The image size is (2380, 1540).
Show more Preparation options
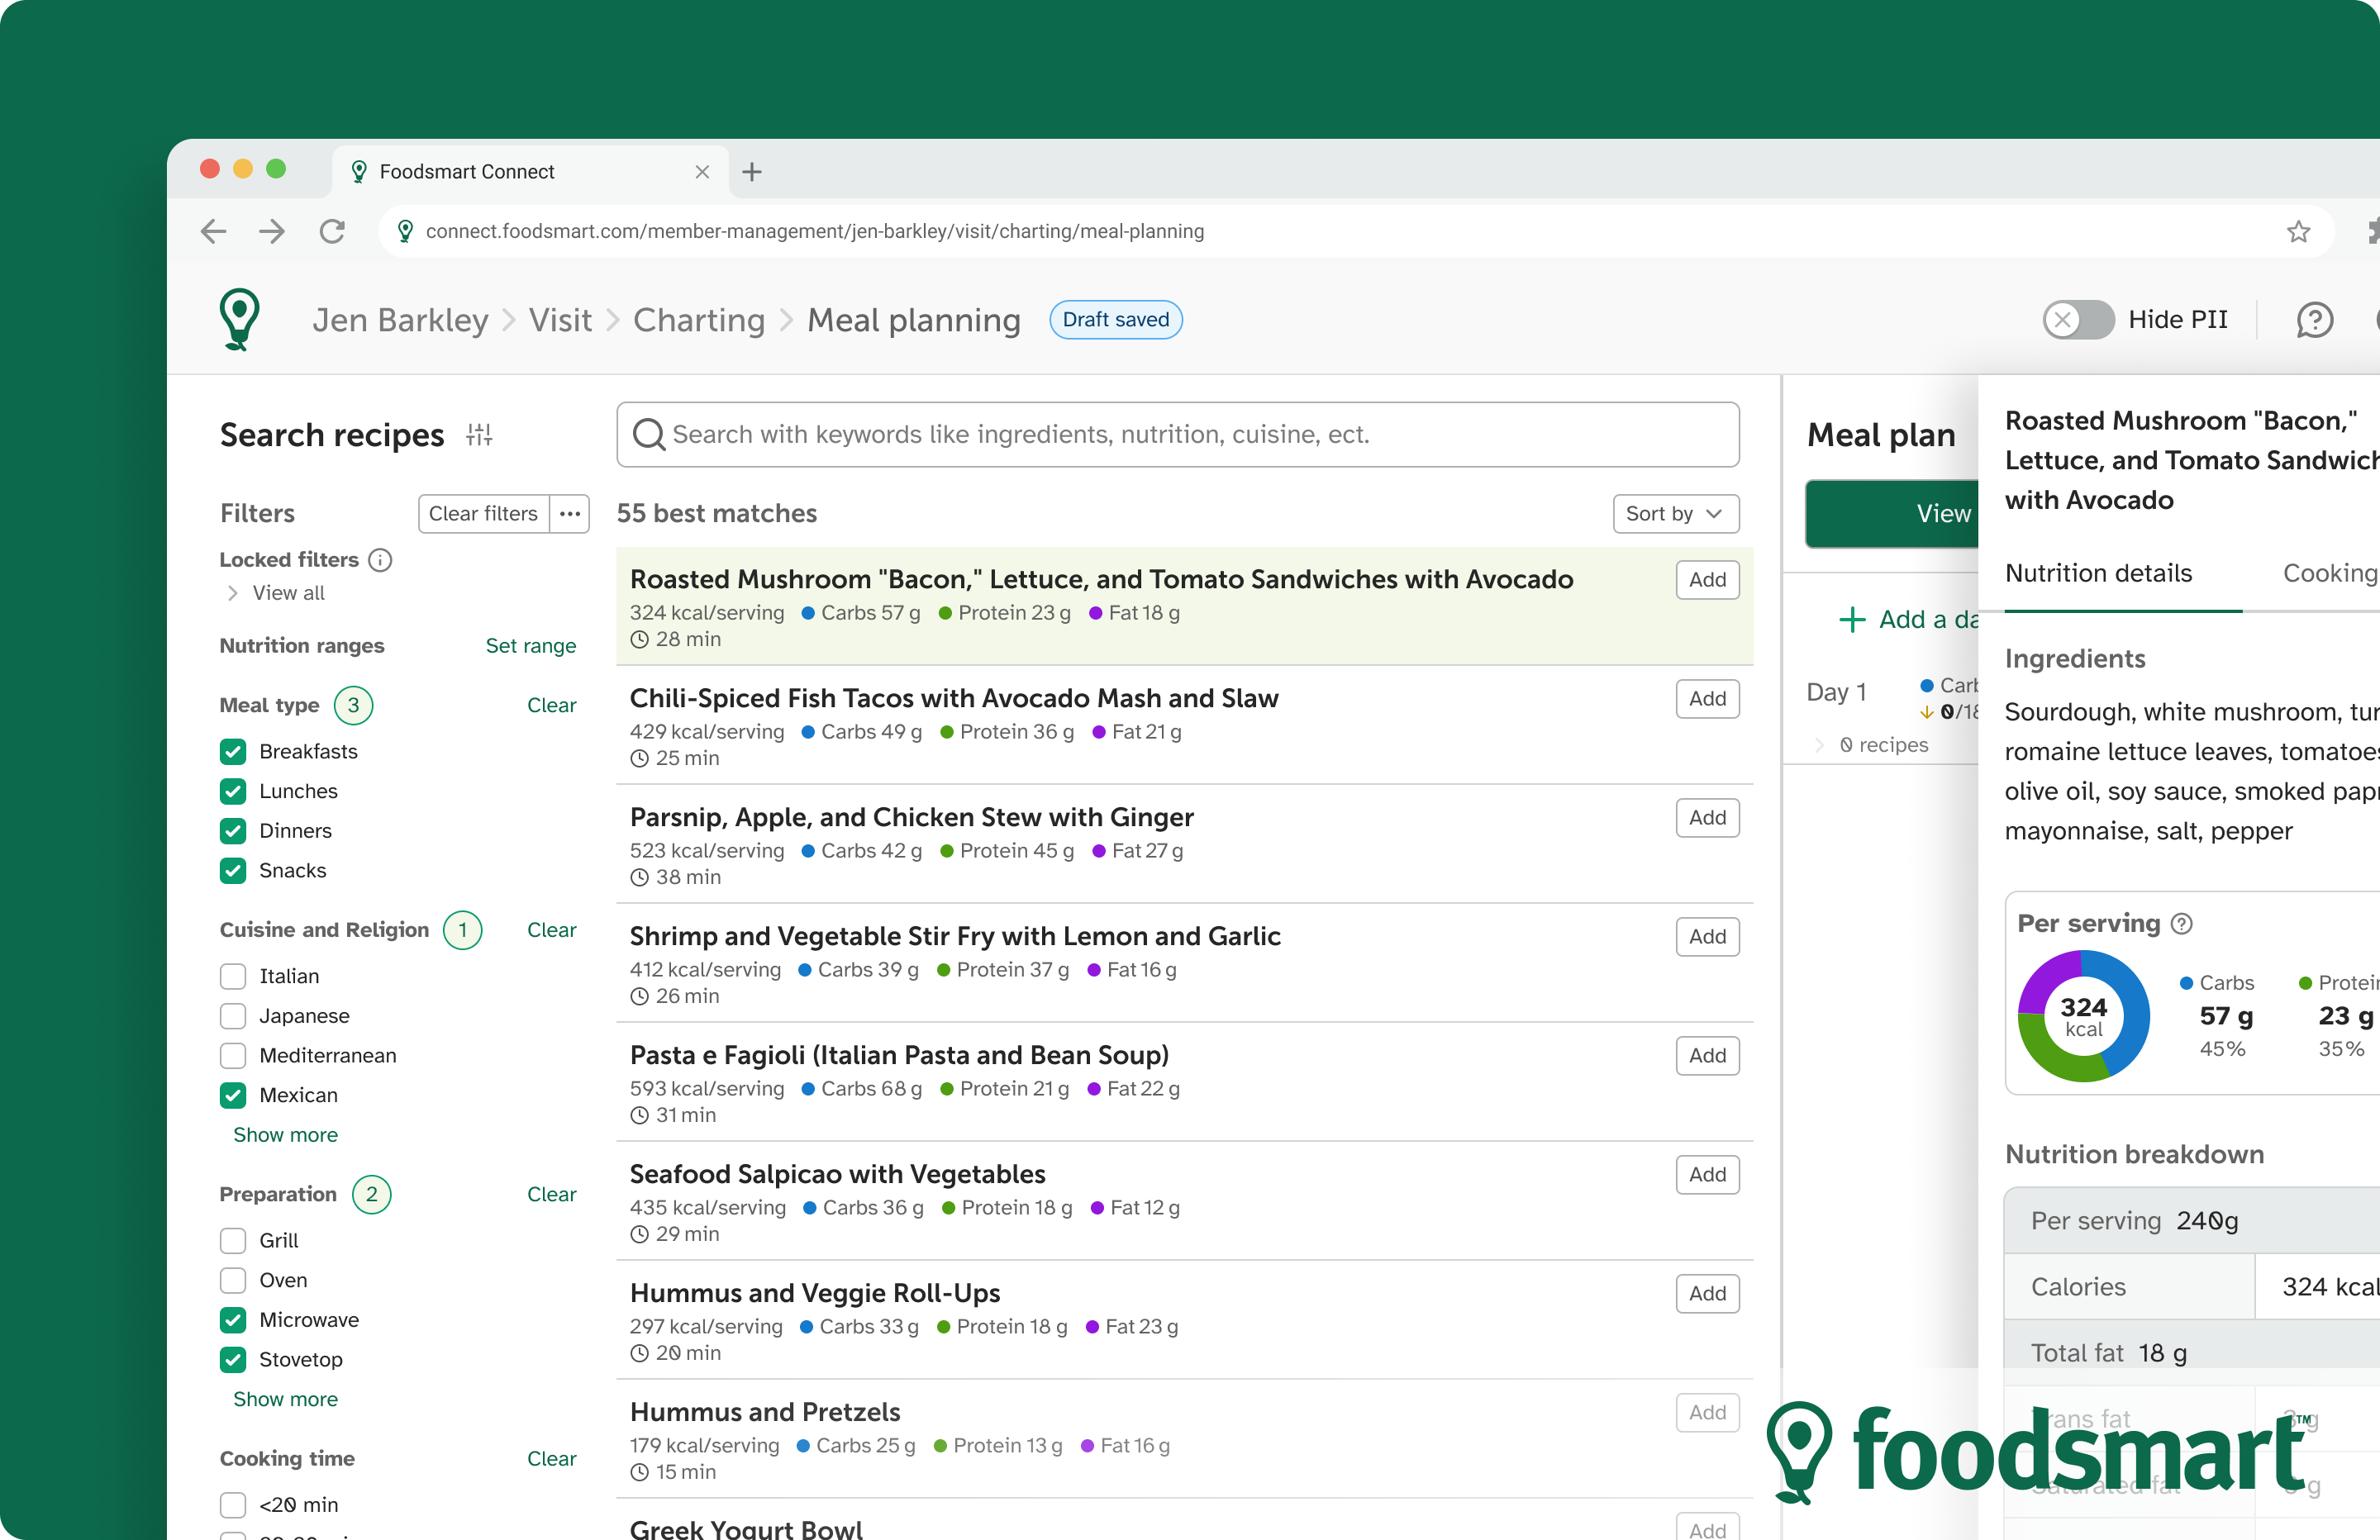pos(285,1400)
